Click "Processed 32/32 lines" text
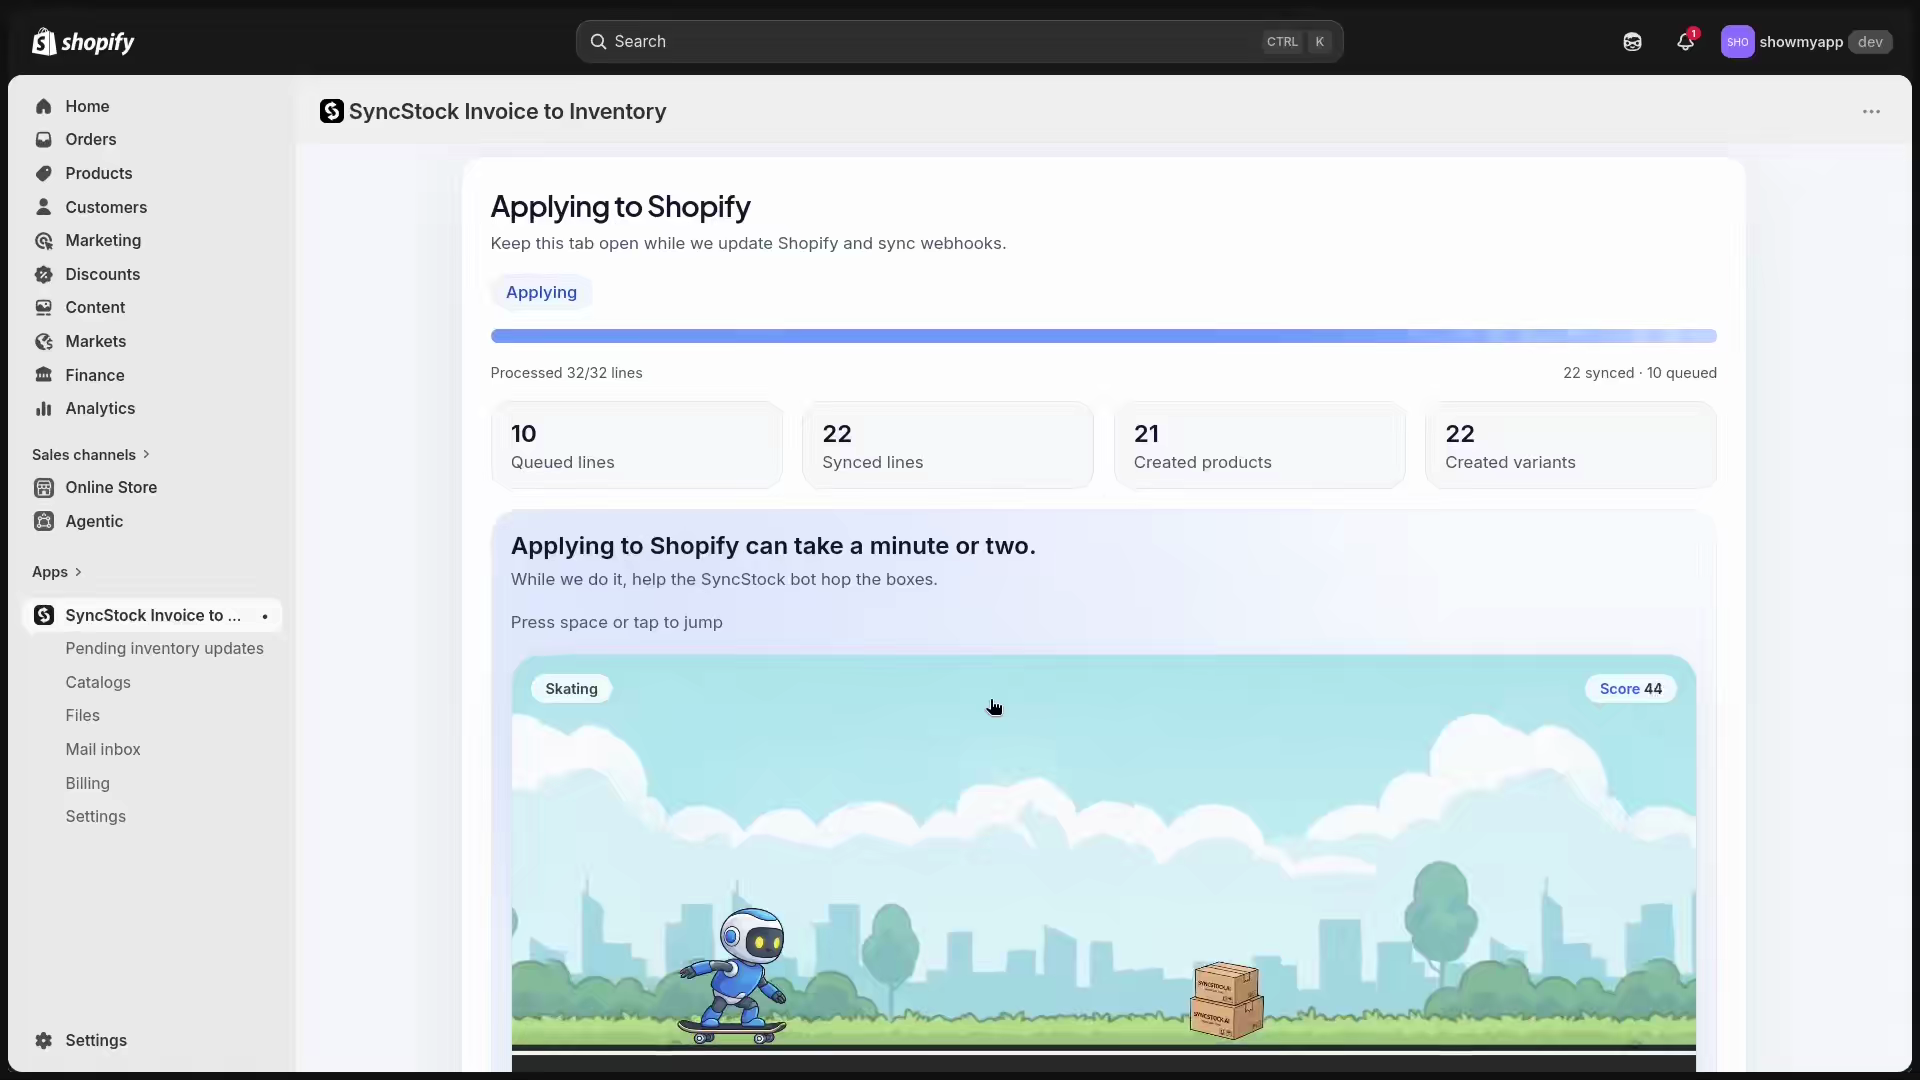1920x1080 pixels. pyautogui.click(x=566, y=373)
